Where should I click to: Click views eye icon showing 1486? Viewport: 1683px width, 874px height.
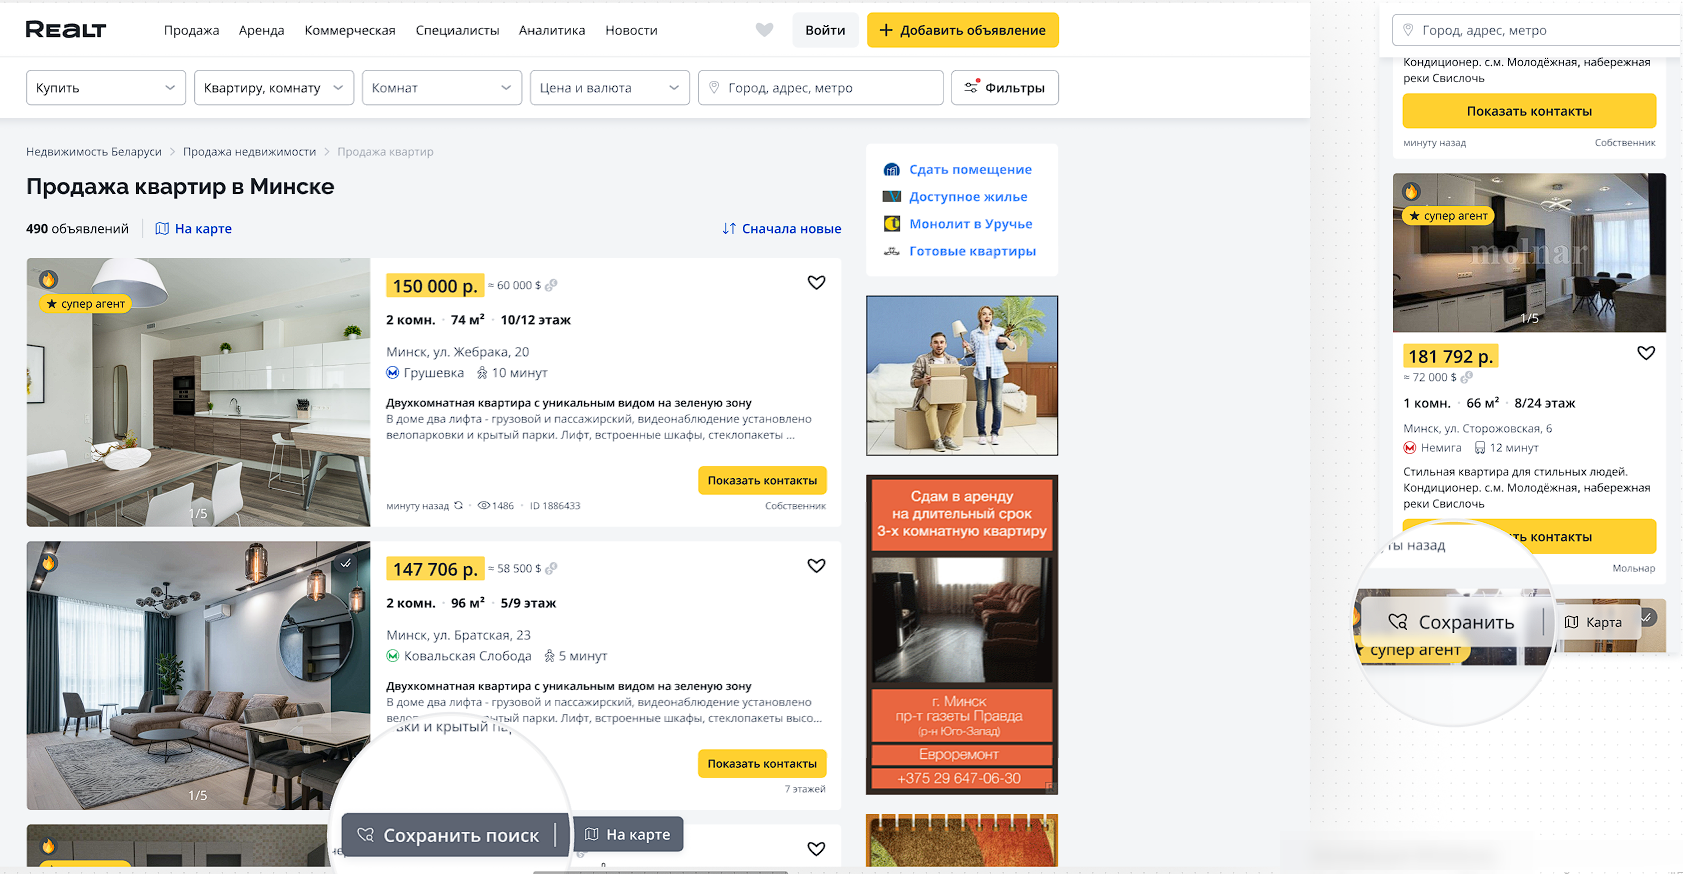[x=484, y=506]
